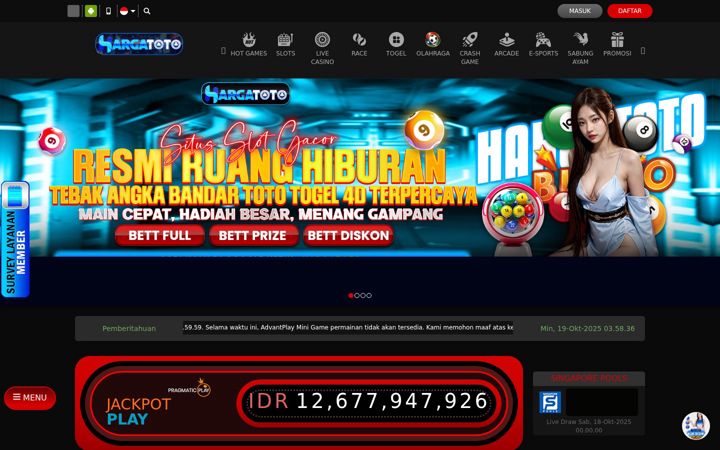720x450 pixels.
Task: Click the SINGAPORE POOLS heading
Action: 589,378
